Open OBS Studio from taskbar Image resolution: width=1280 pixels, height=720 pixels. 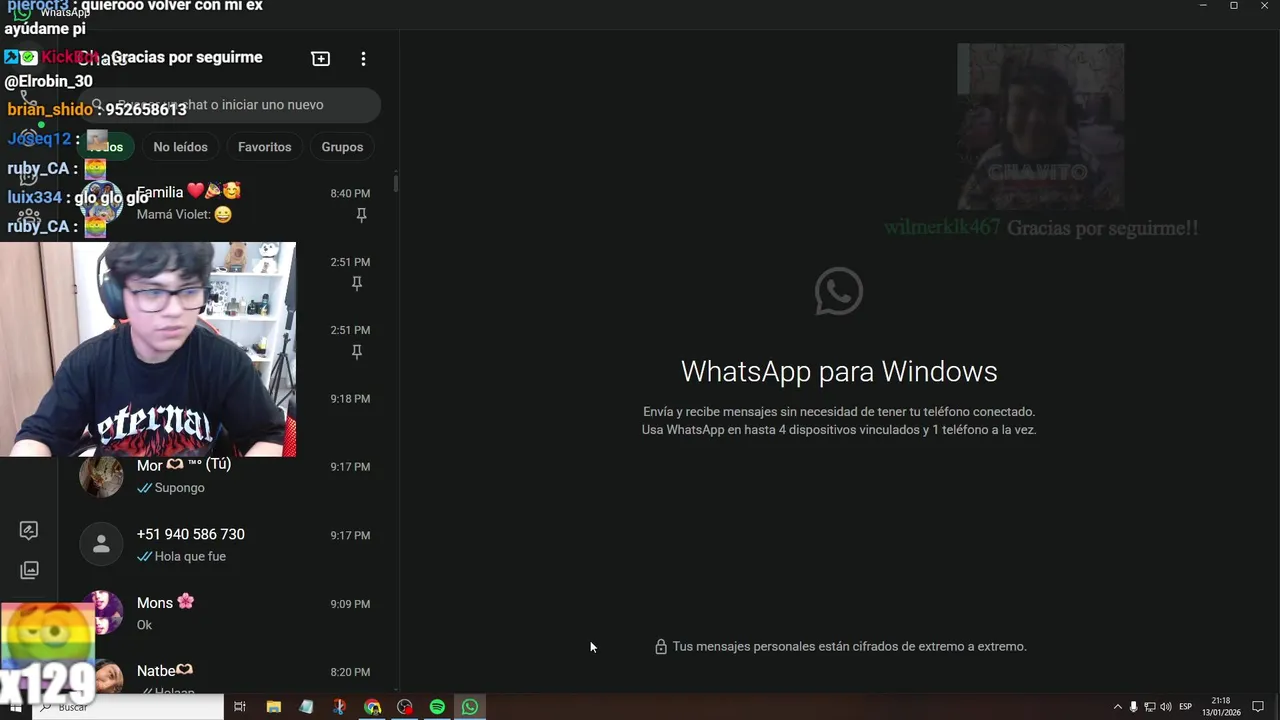coord(405,707)
